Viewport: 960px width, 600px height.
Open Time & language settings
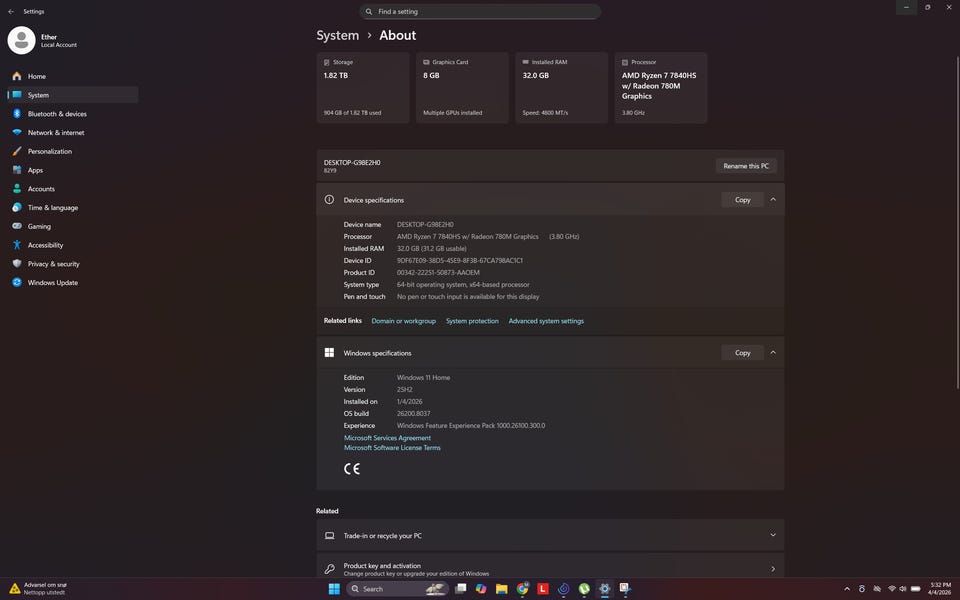pos(72,208)
